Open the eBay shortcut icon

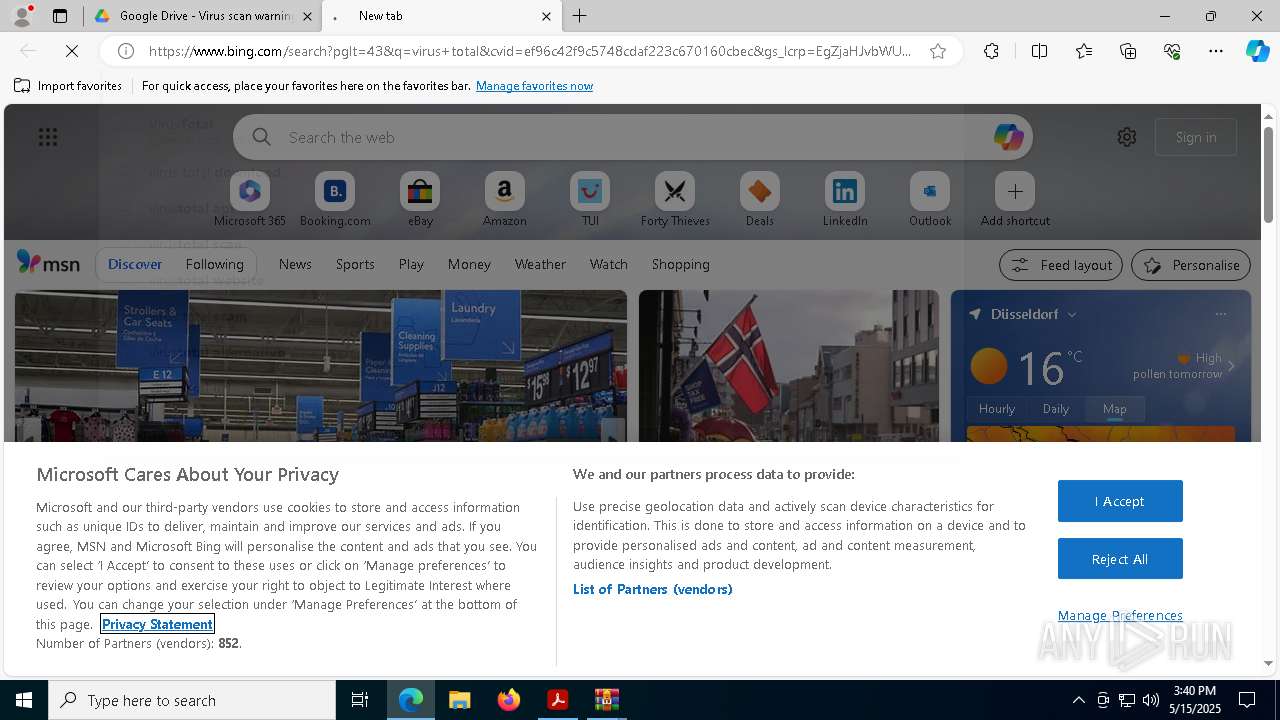(x=420, y=190)
